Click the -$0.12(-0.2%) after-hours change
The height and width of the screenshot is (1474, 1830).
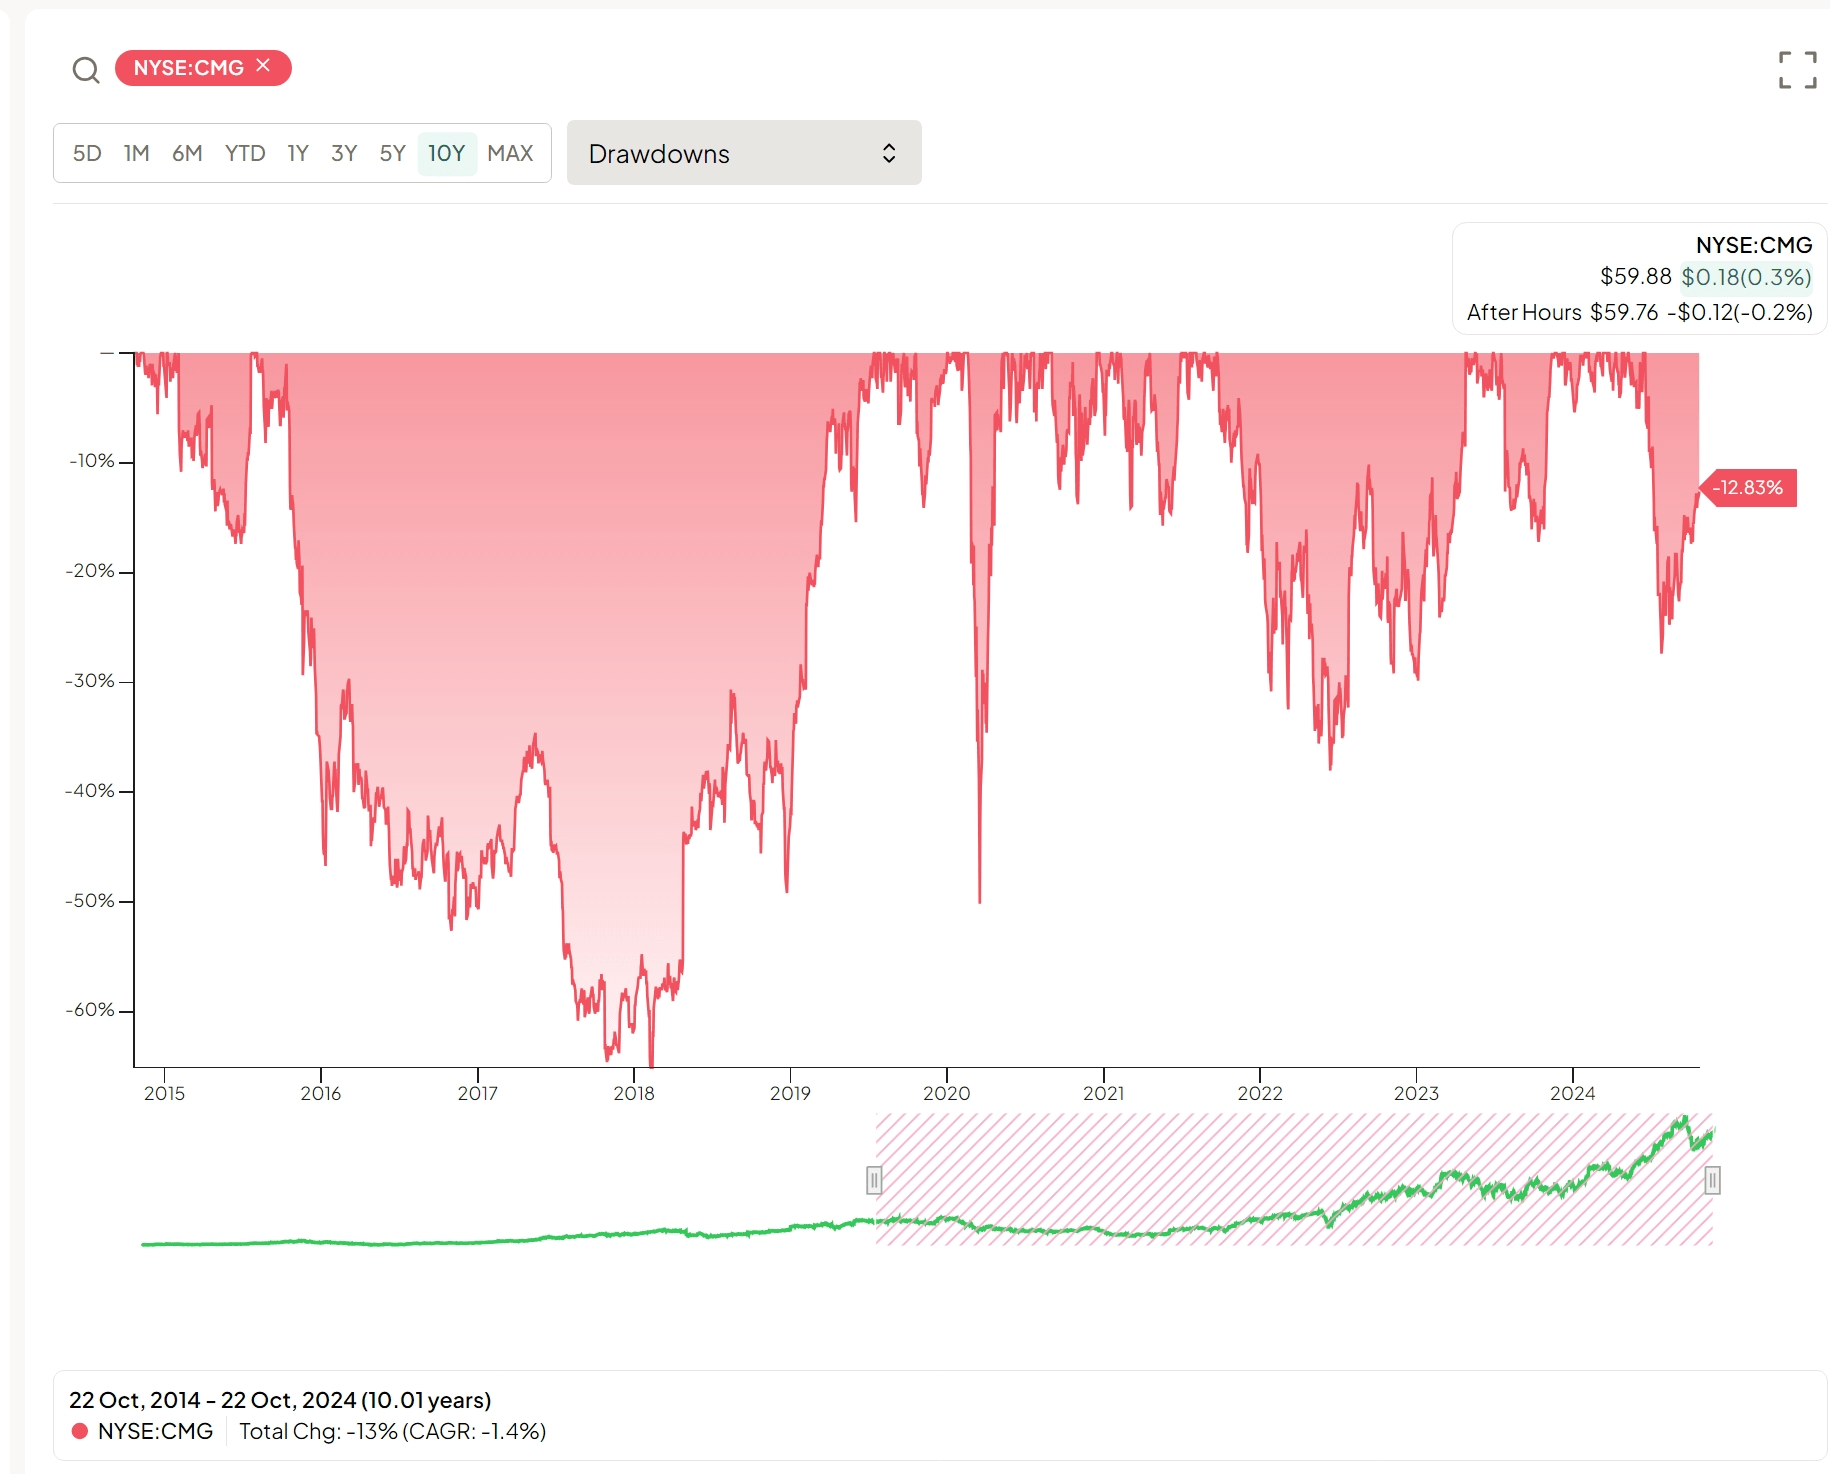(x=1740, y=312)
